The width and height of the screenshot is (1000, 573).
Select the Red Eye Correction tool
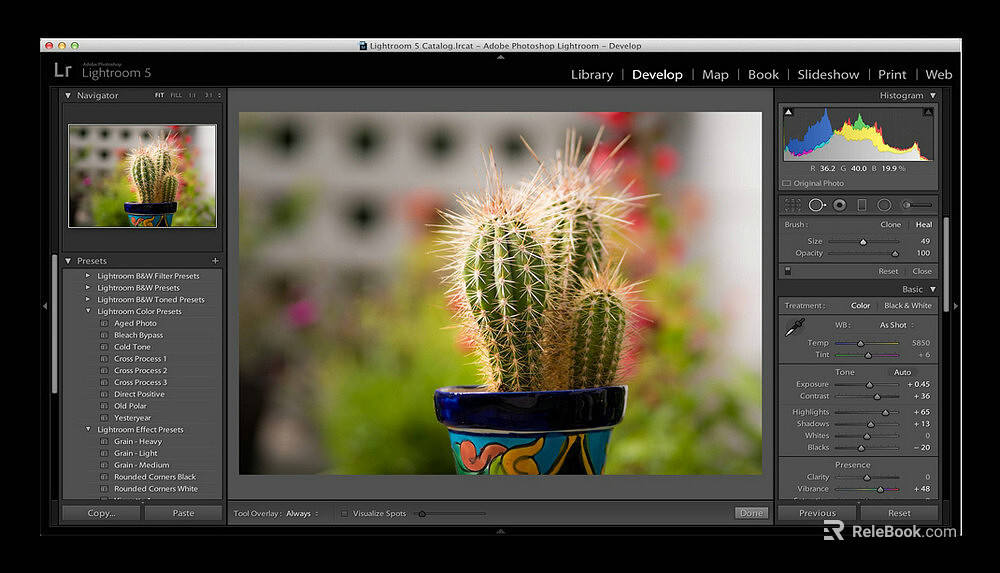839,205
